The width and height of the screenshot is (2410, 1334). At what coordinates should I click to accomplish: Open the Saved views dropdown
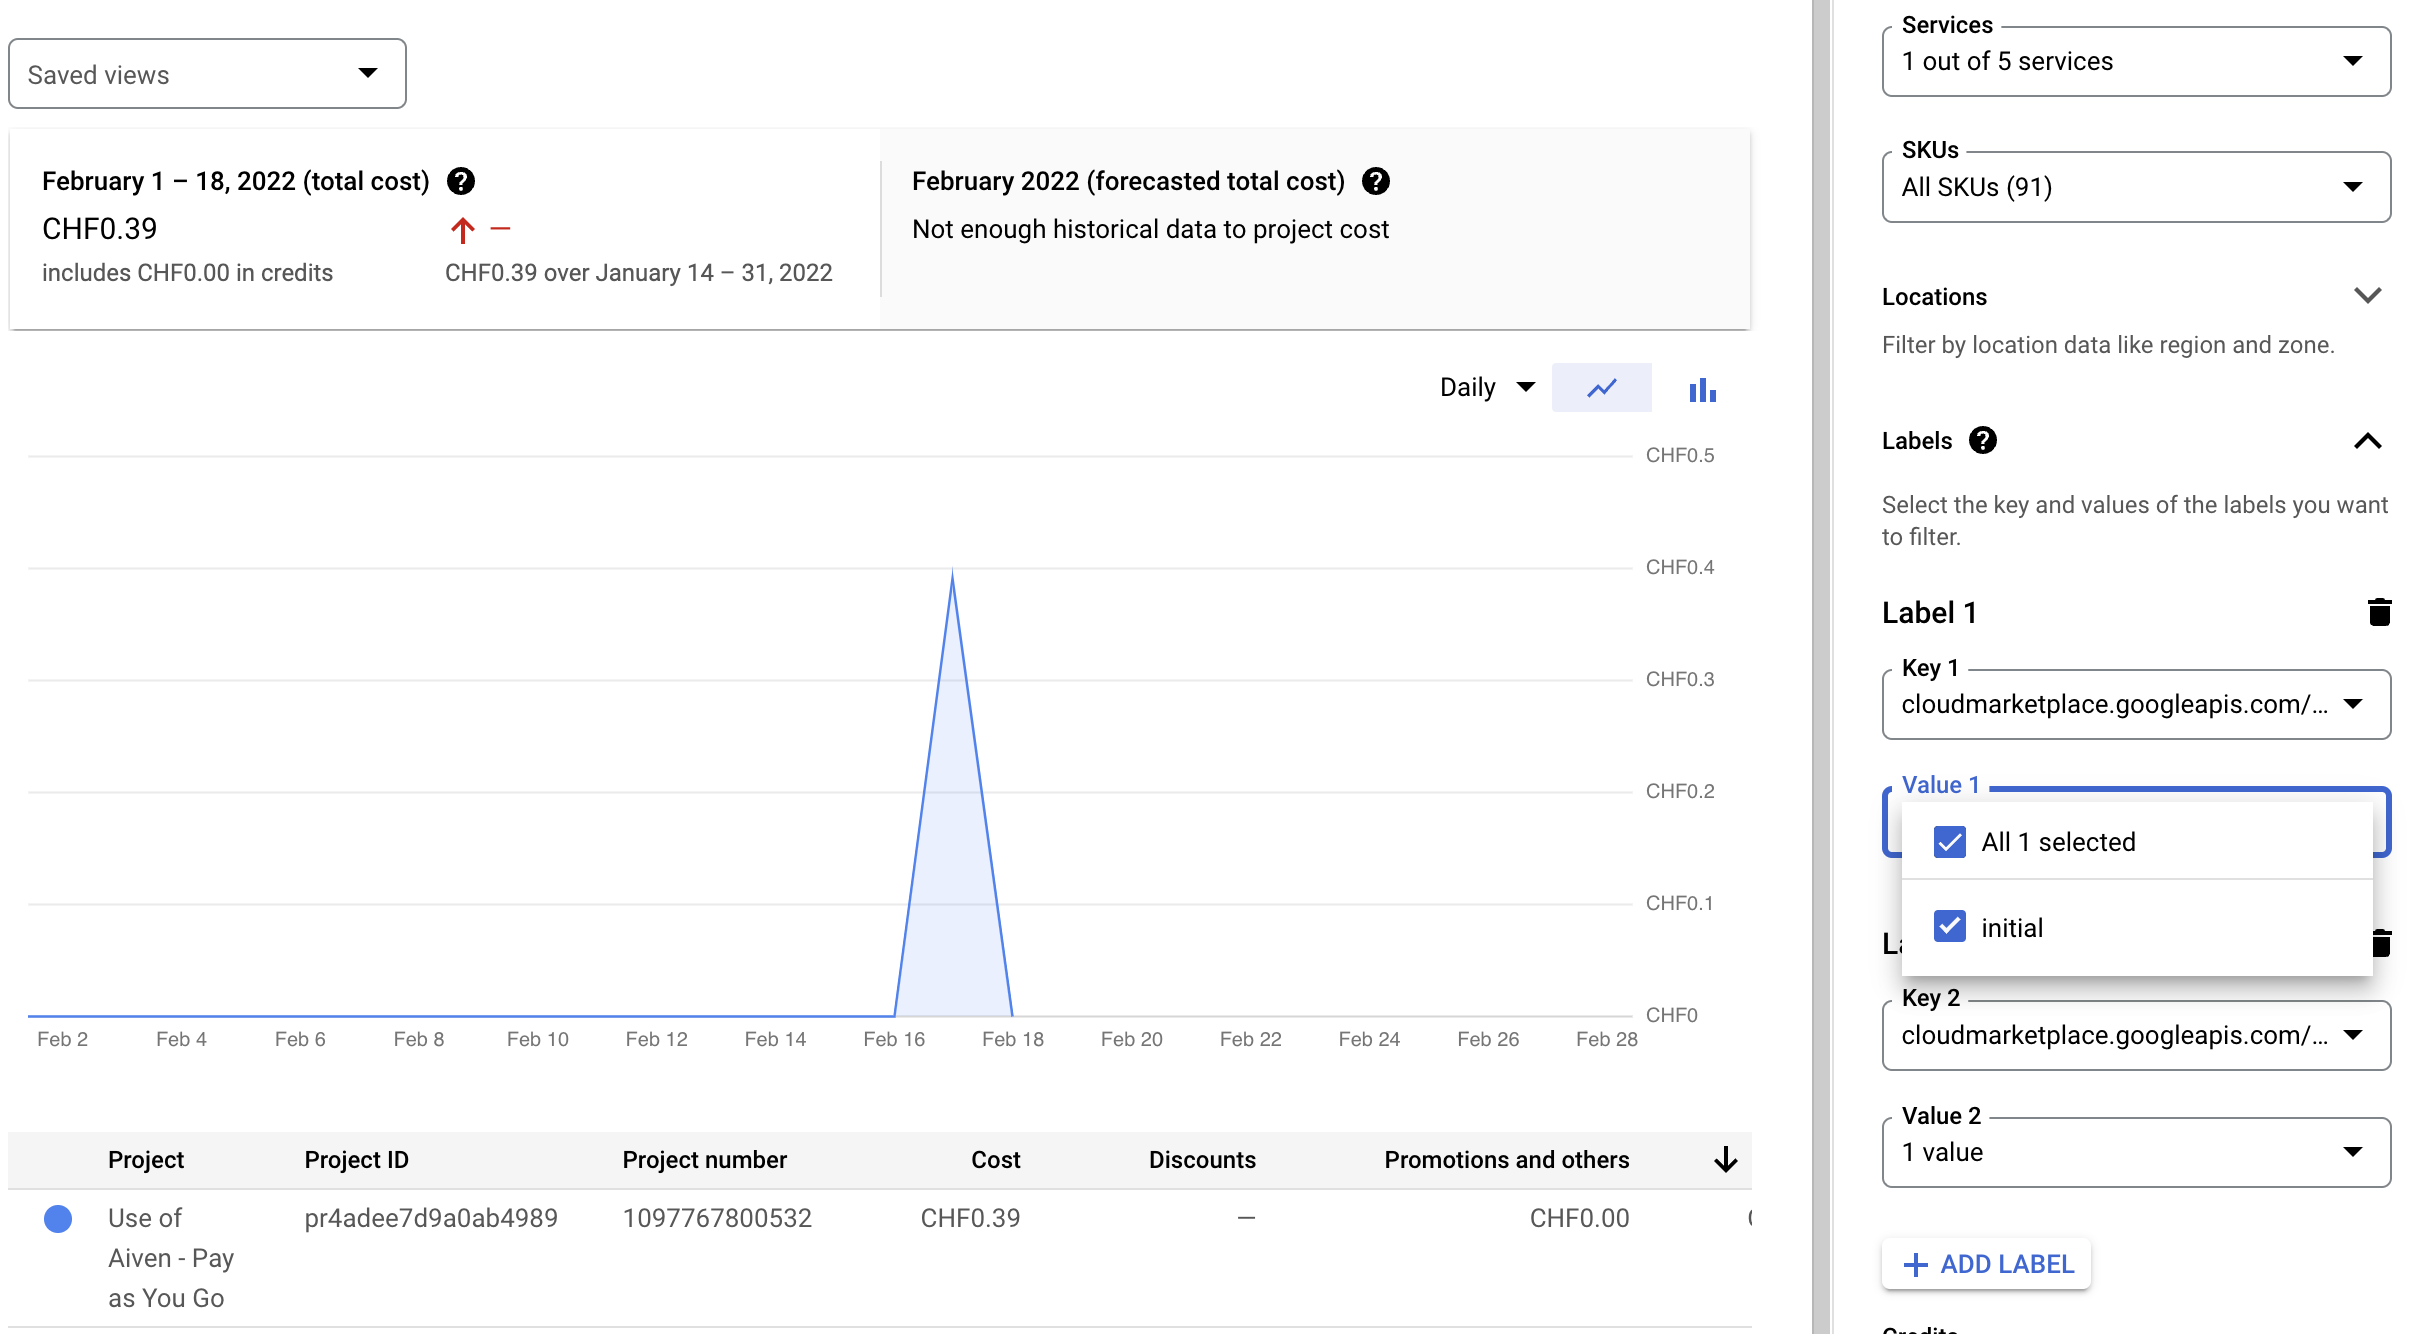[x=207, y=73]
